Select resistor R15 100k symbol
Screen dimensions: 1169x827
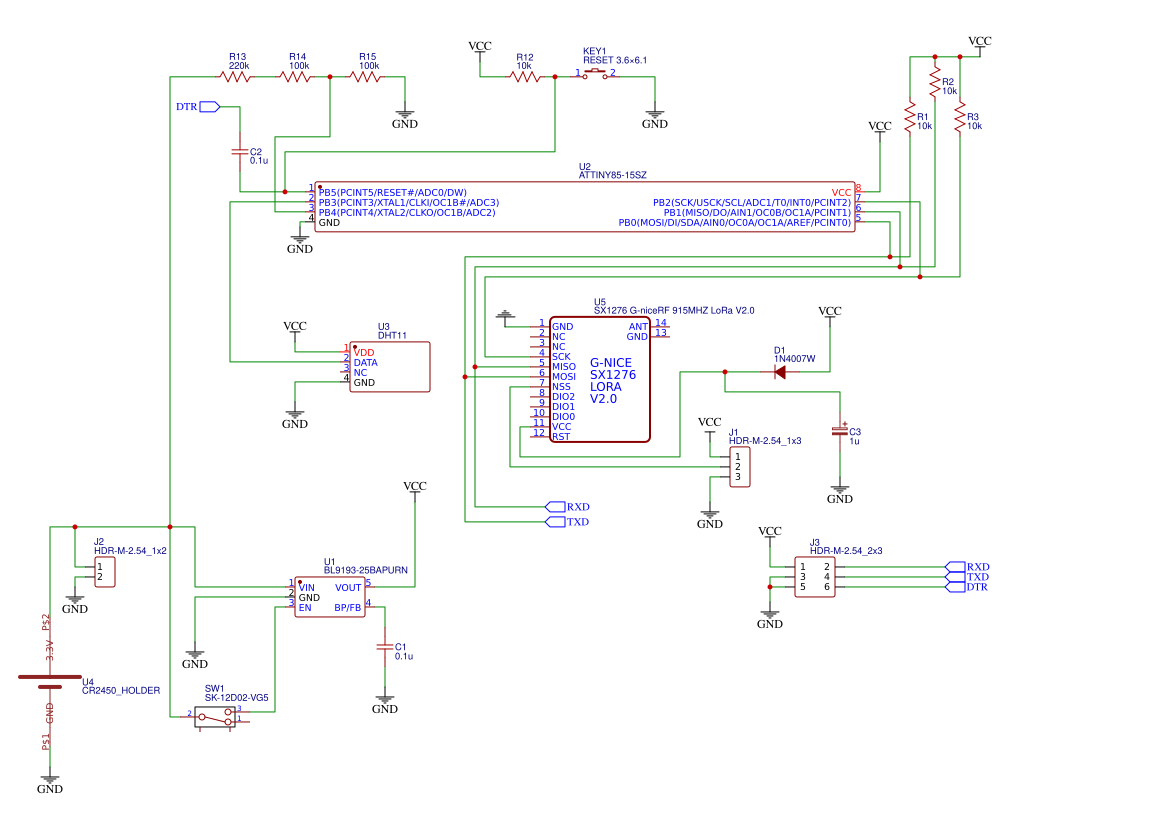365,77
